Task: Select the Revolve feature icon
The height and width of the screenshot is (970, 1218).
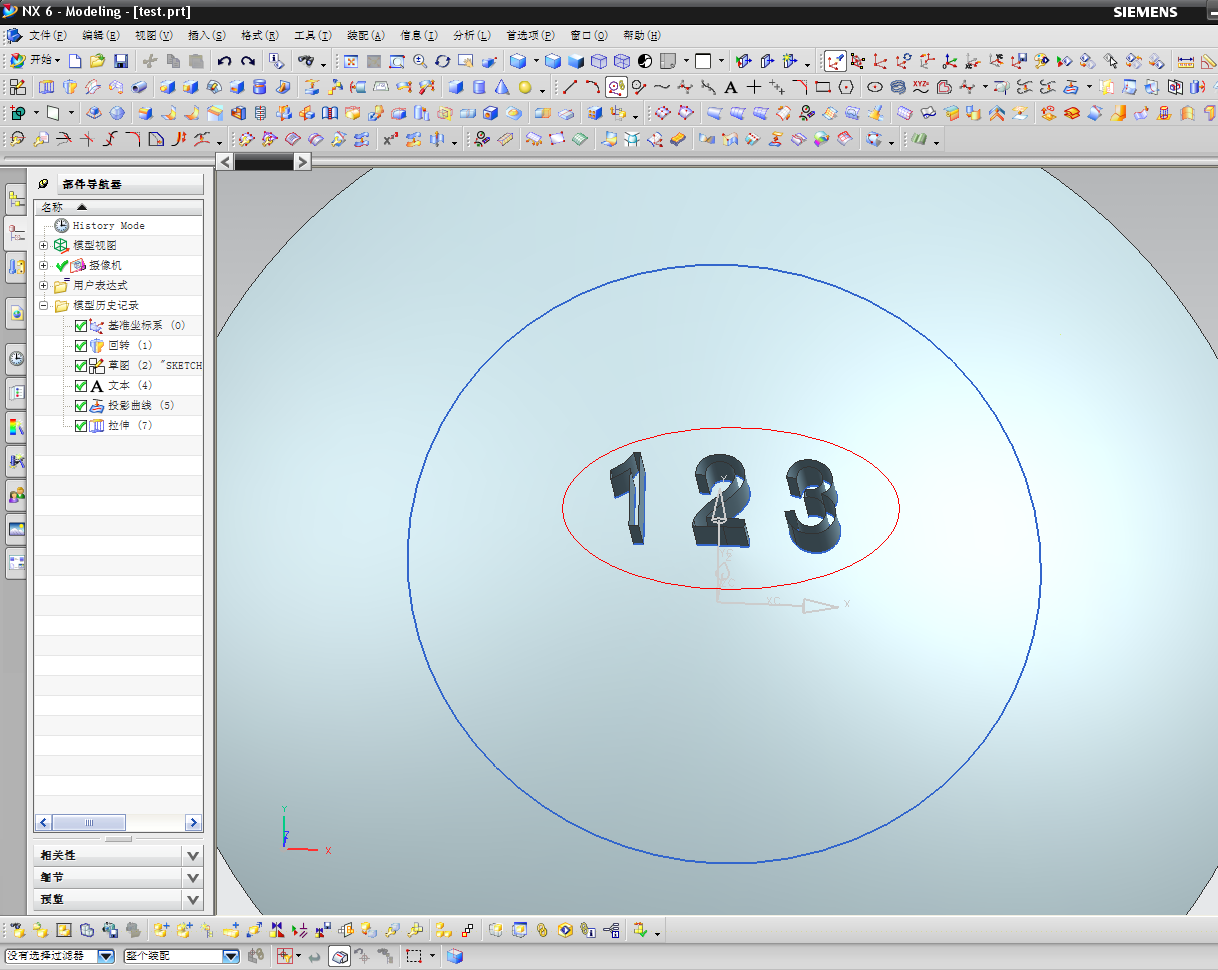Action: (70, 87)
